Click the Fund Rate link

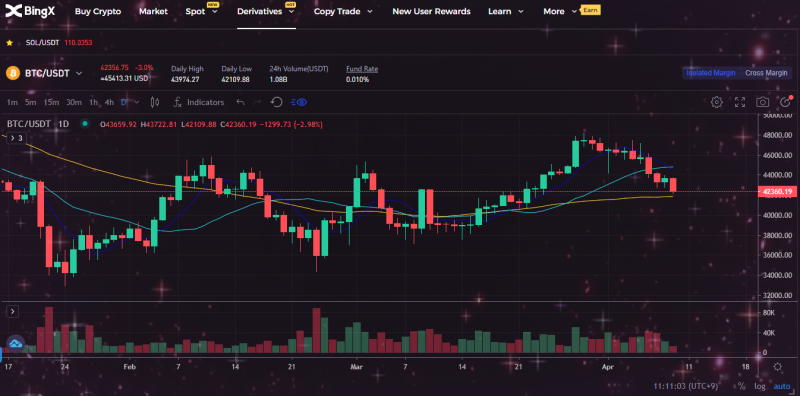(362, 68)
